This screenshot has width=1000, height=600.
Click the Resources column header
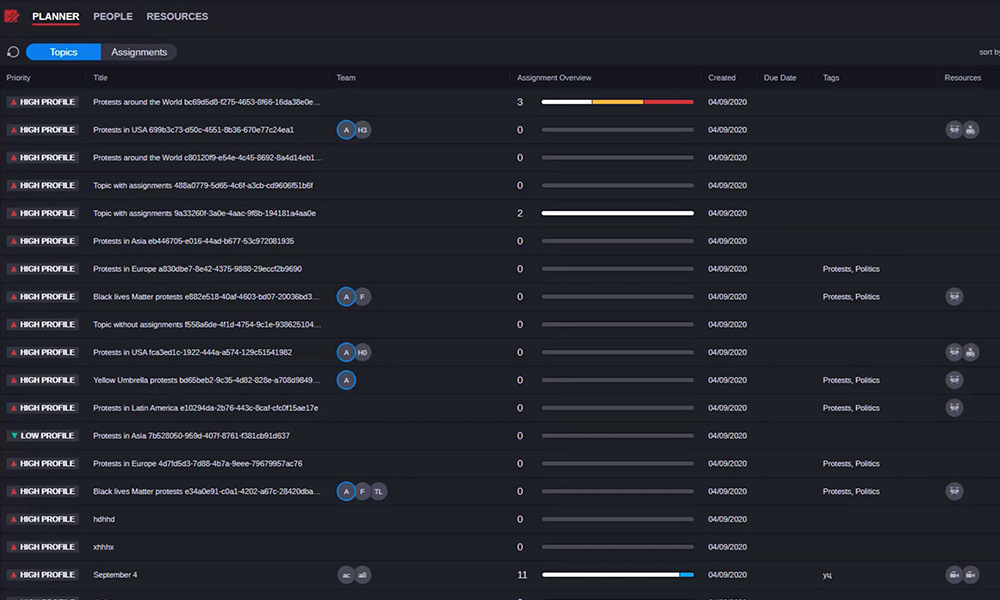pos(962,78)
